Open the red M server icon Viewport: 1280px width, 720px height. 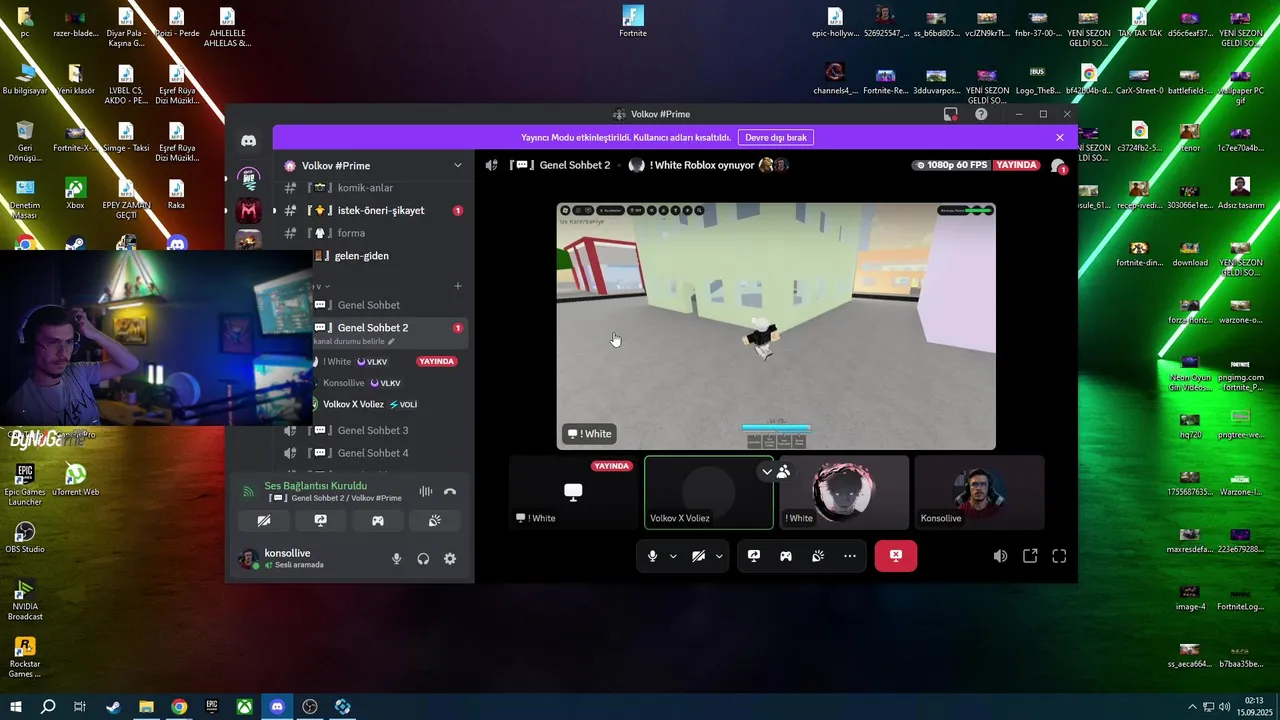tap(248, 210)
